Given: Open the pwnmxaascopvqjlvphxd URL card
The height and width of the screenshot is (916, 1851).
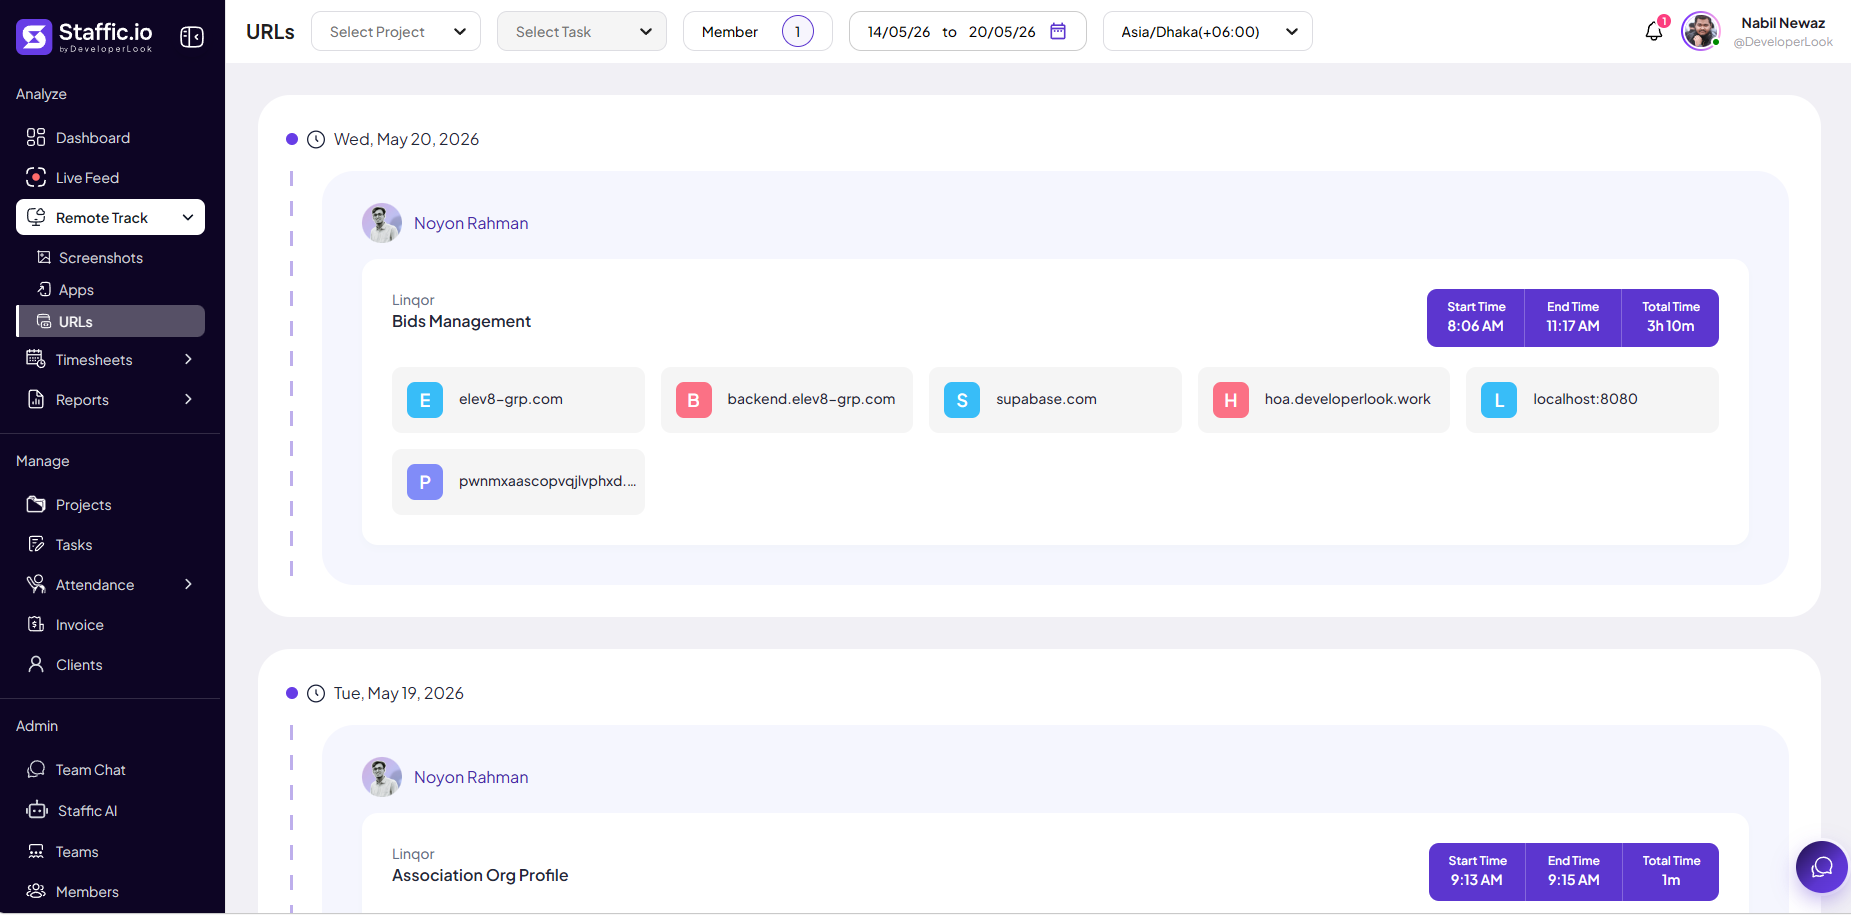Looking at the screenshot, I should (518, 482).
